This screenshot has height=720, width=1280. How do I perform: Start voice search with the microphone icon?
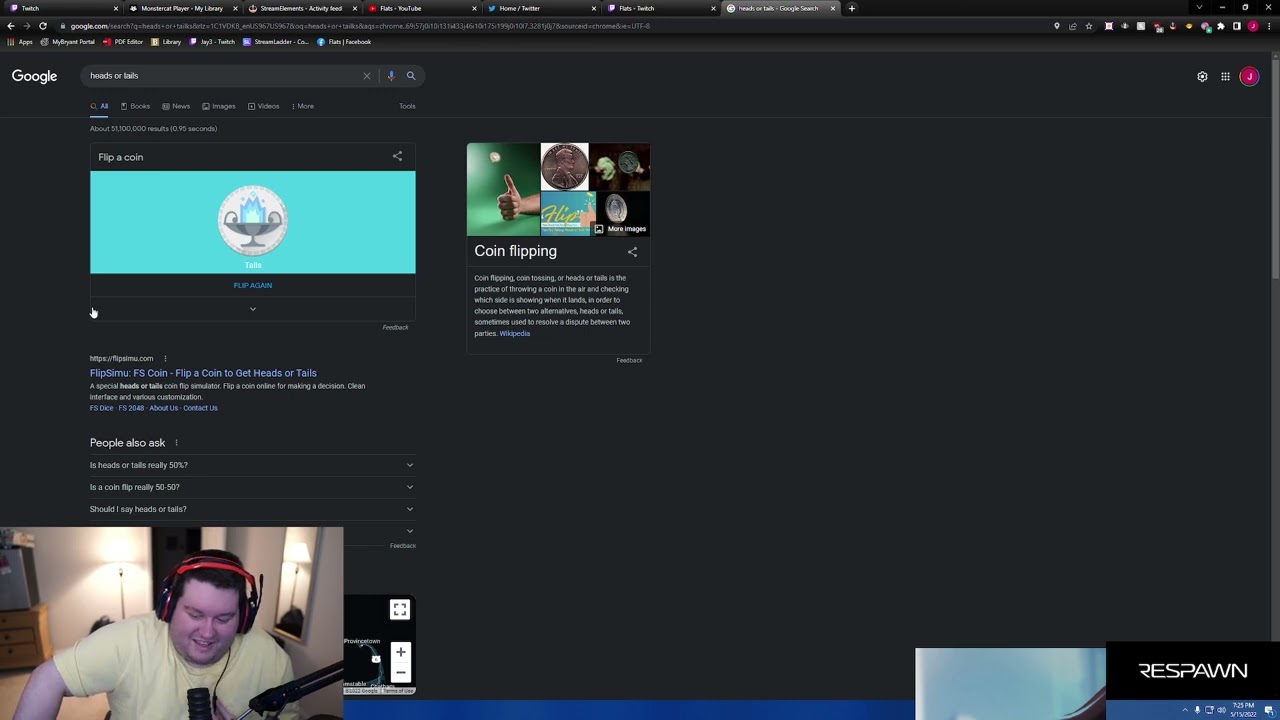coord(391,76)
